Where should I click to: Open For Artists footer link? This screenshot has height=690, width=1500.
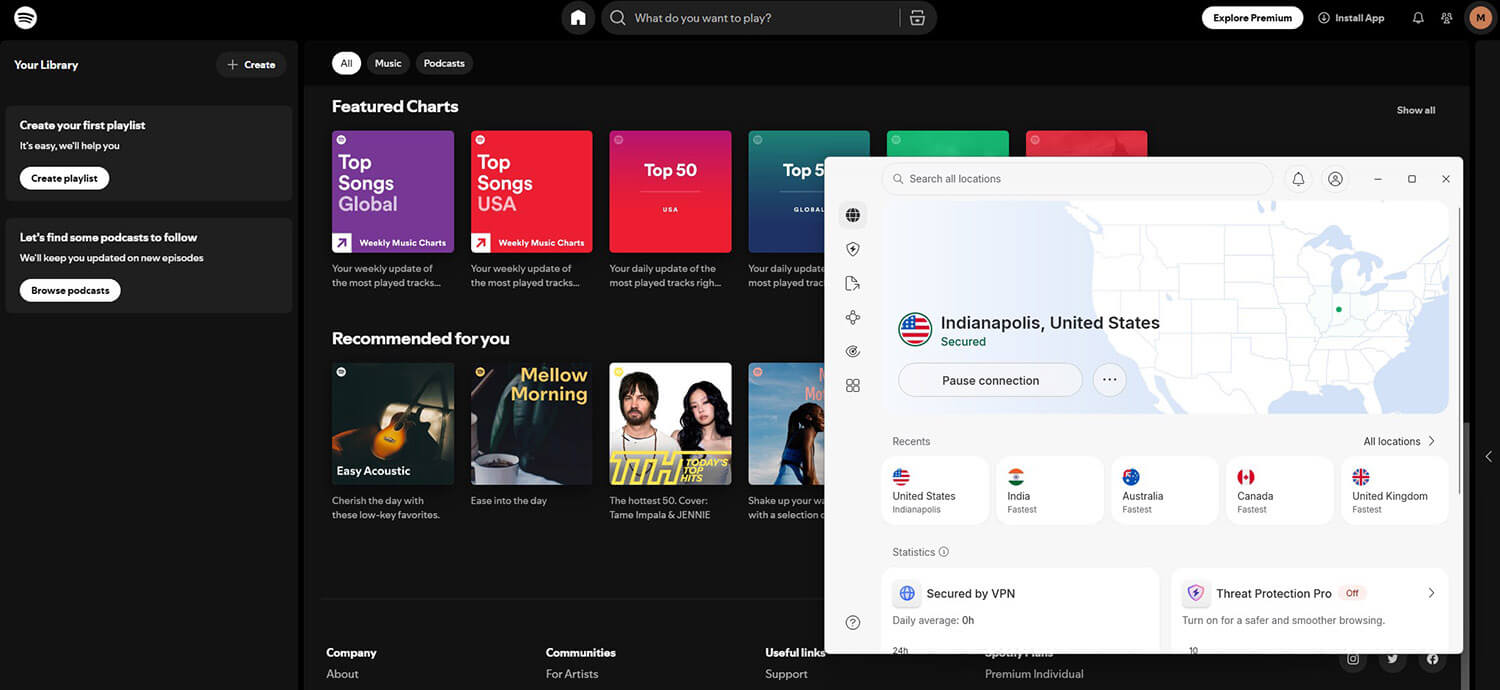tap(572, 674)
